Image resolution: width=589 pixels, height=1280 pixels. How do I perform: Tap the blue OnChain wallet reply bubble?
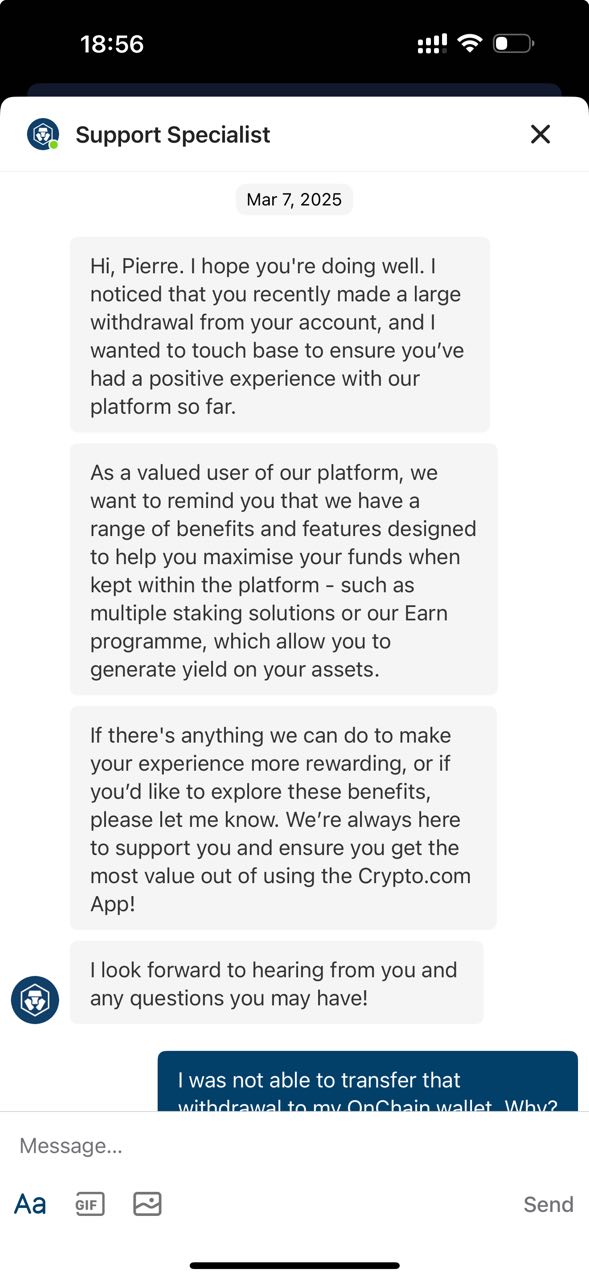[x=368, y=1081]
